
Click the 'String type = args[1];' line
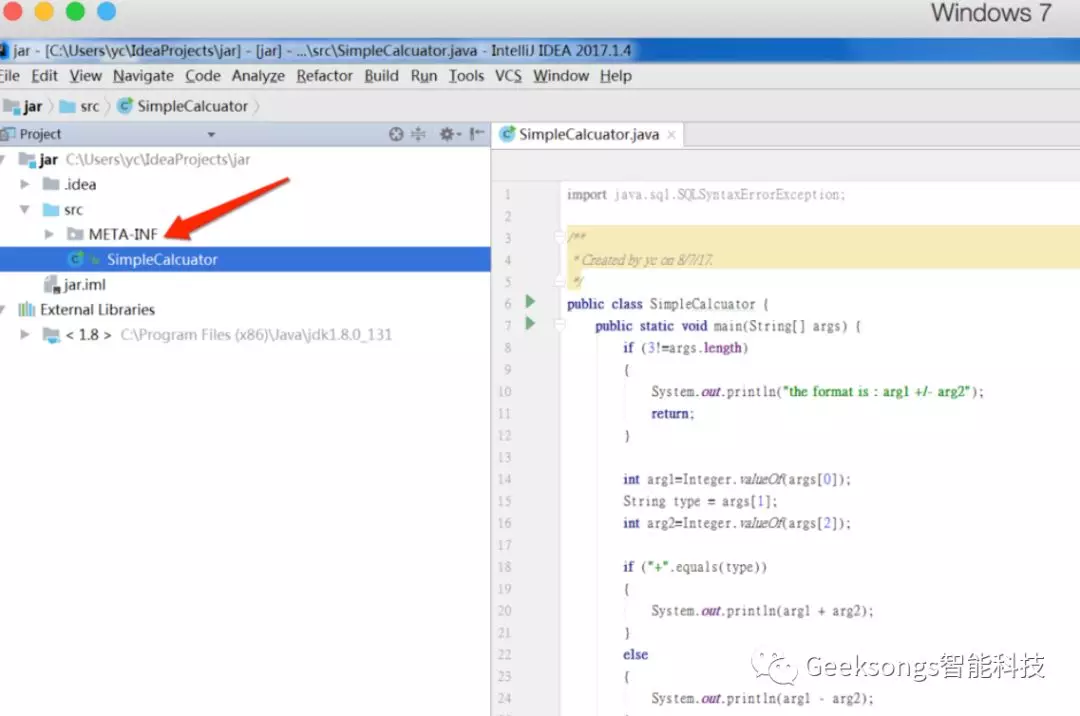tap(700, 501)
